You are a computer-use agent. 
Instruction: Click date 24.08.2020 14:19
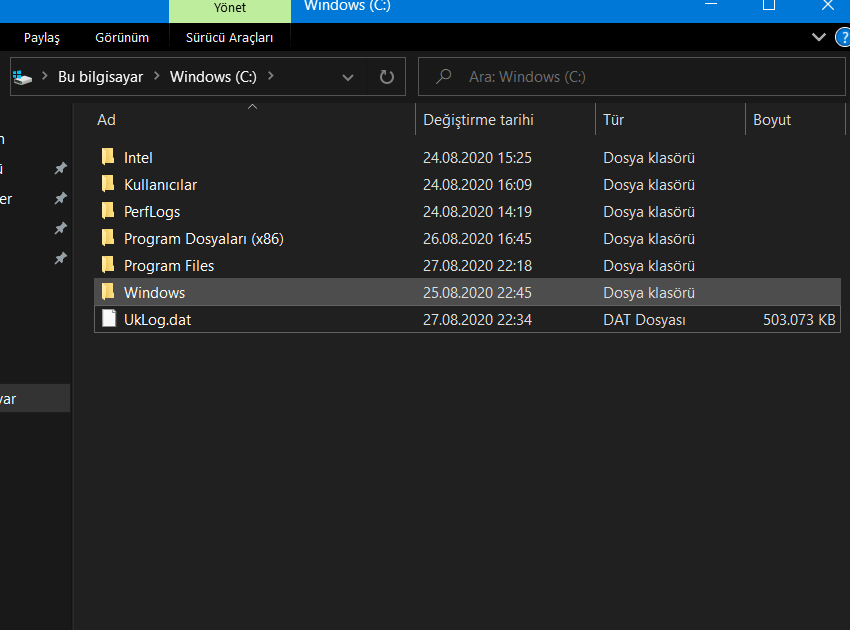pos(477,212)
